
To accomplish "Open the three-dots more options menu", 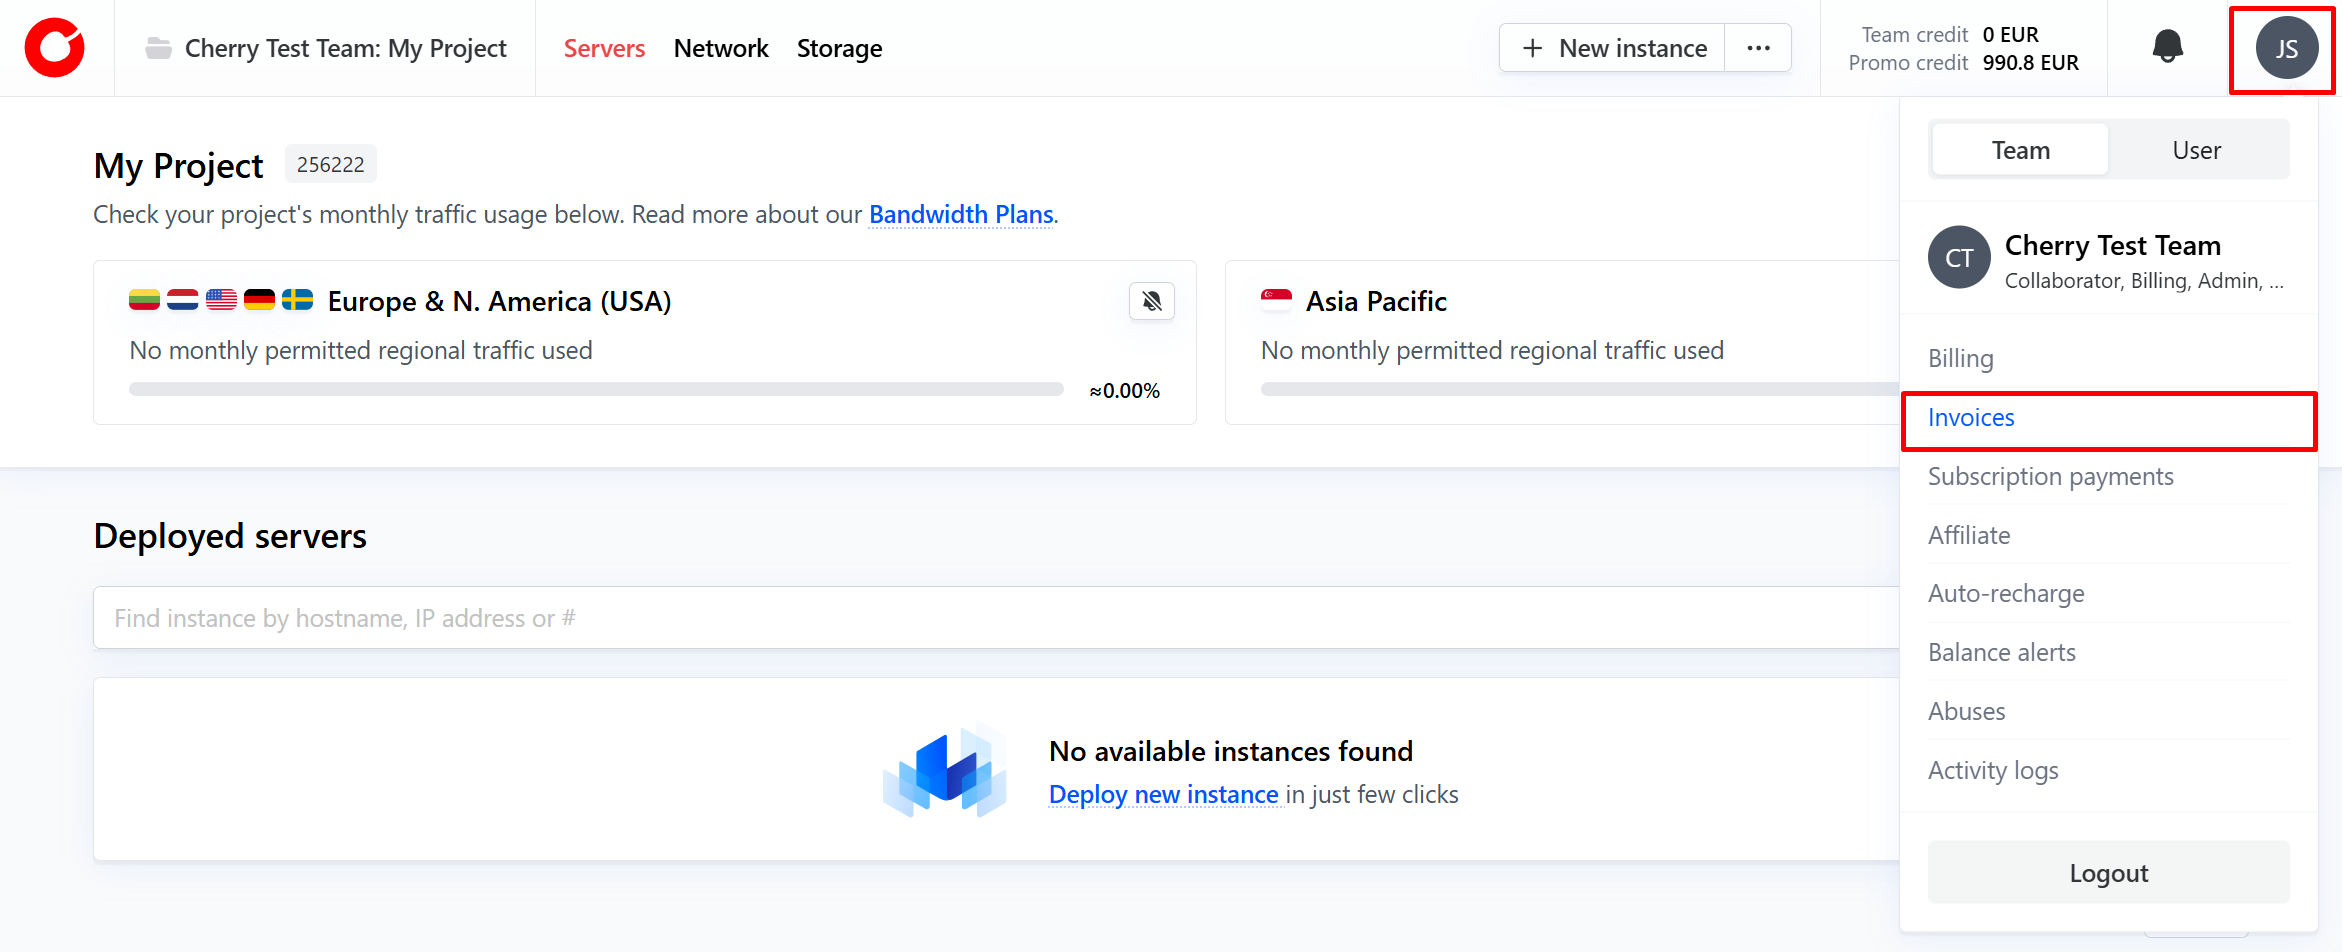I will (1758, 48).
